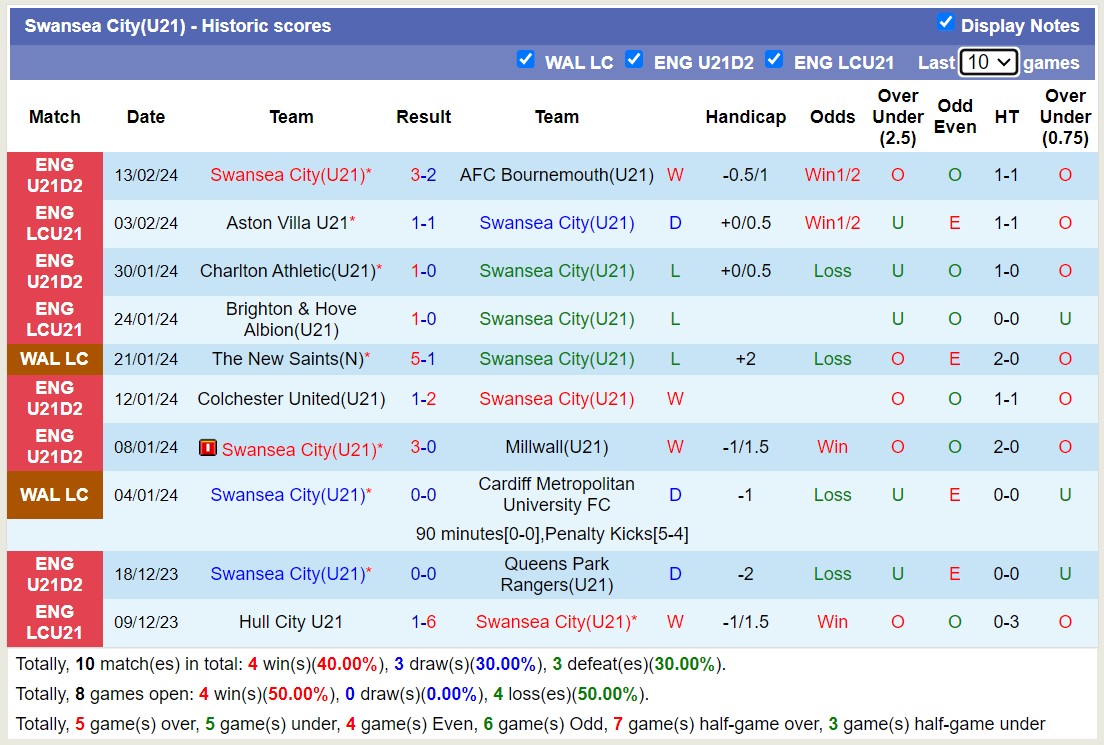Select the WAL LC league cell dated 21/01/24
The width and height of the screenshot is (1104, 745).
(55, 359)
